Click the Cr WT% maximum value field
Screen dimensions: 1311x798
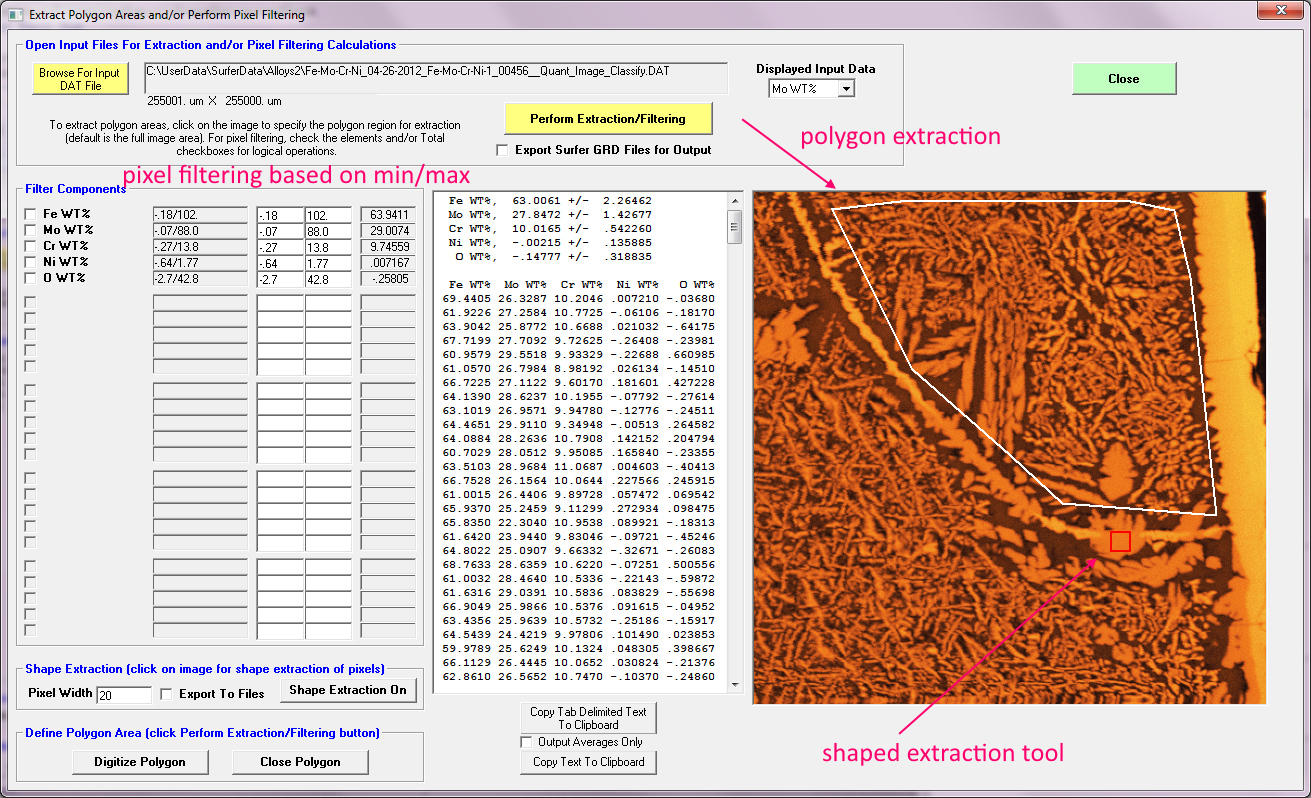pyautogui.click(x=328, y=246)
